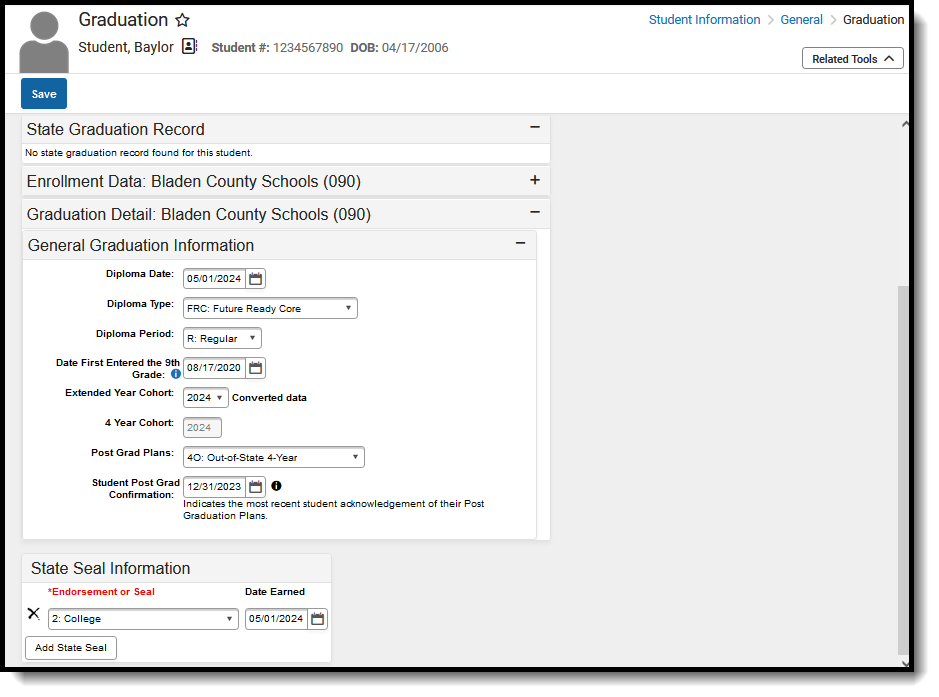The image size is (939, 697).
Task: Open calendar picker for Date First Entered 9th Grade
Action: (256, 368)
